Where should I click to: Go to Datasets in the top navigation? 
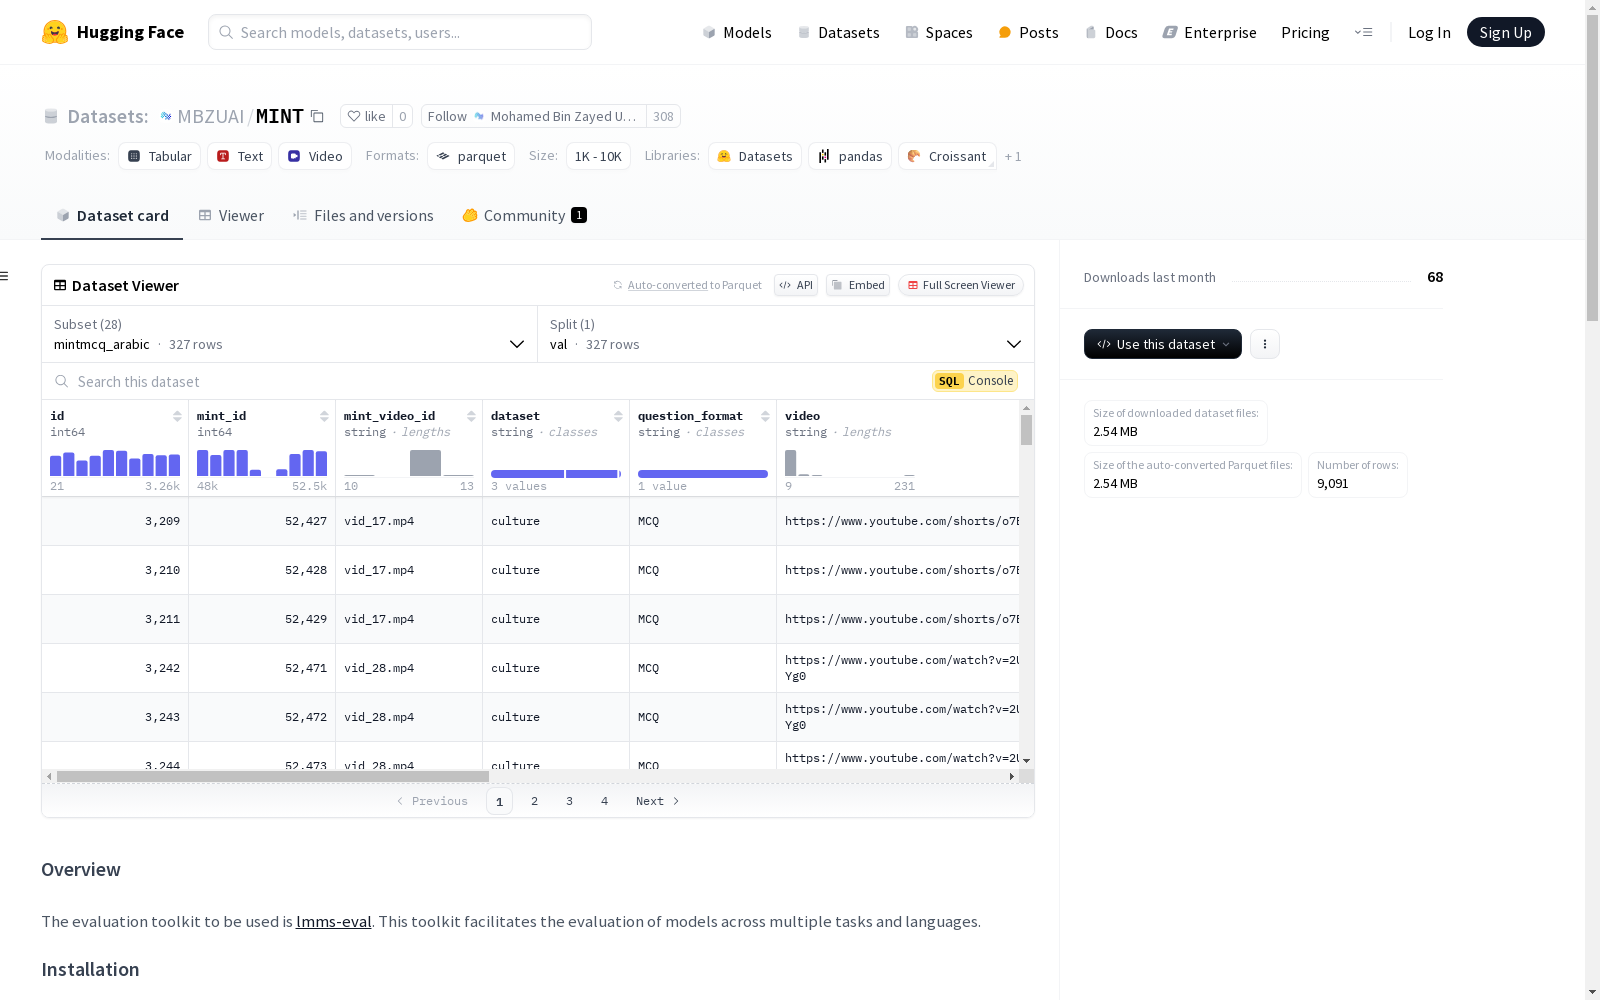tap(838, 32)
